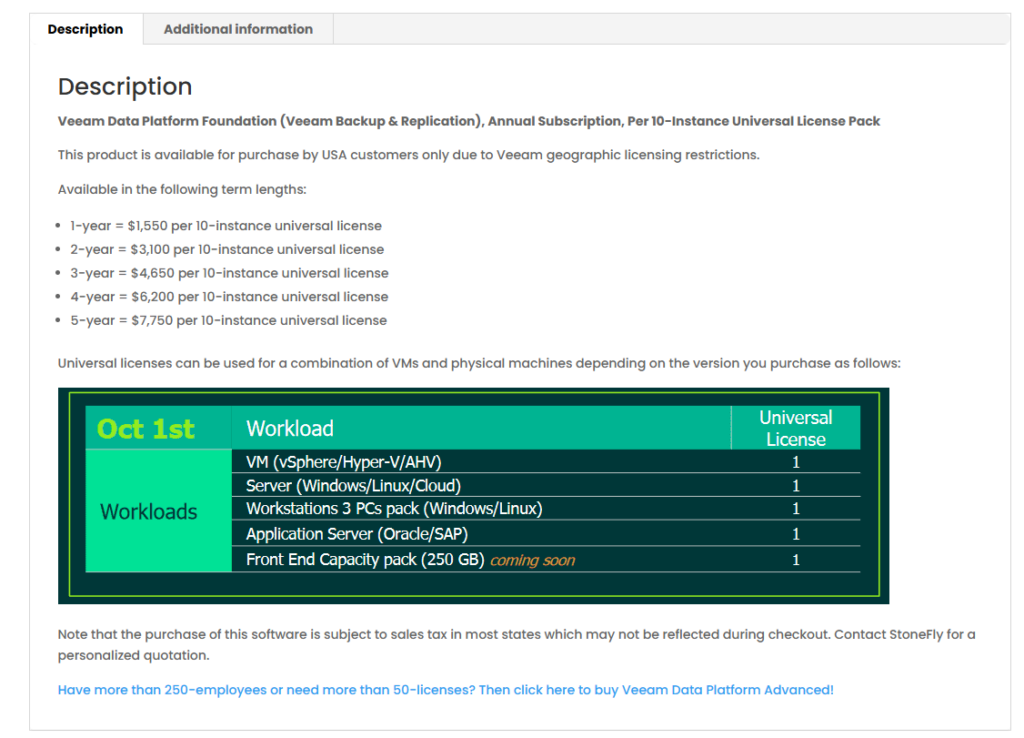The image size is (1024, 738).
Task: Click the Description heading
Action: coord(125,87)
